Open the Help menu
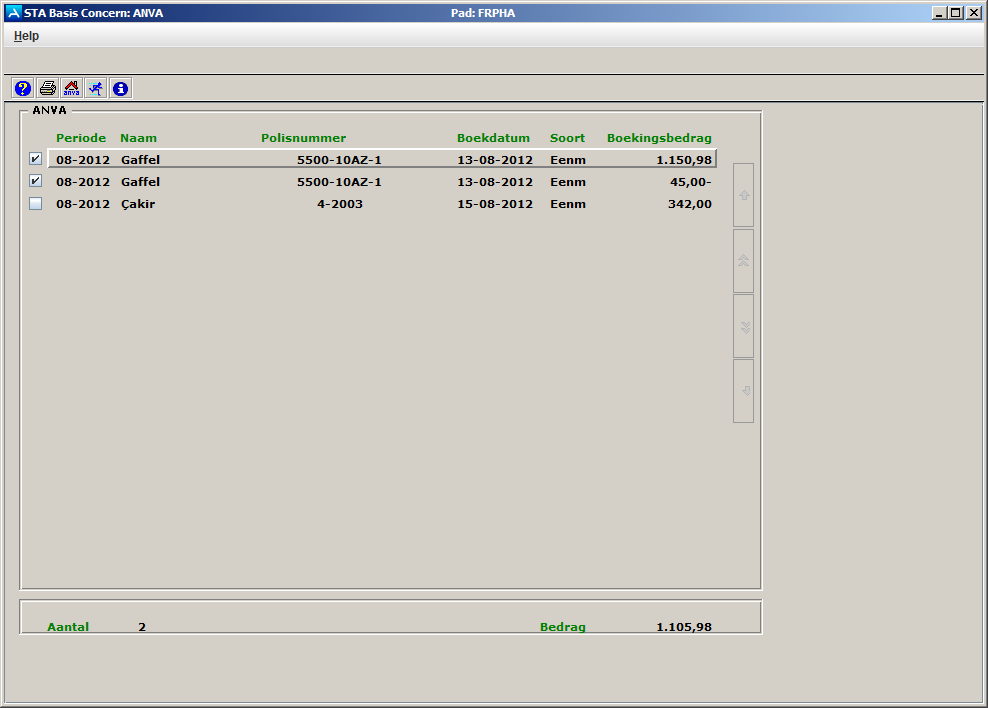 [26, 36]
